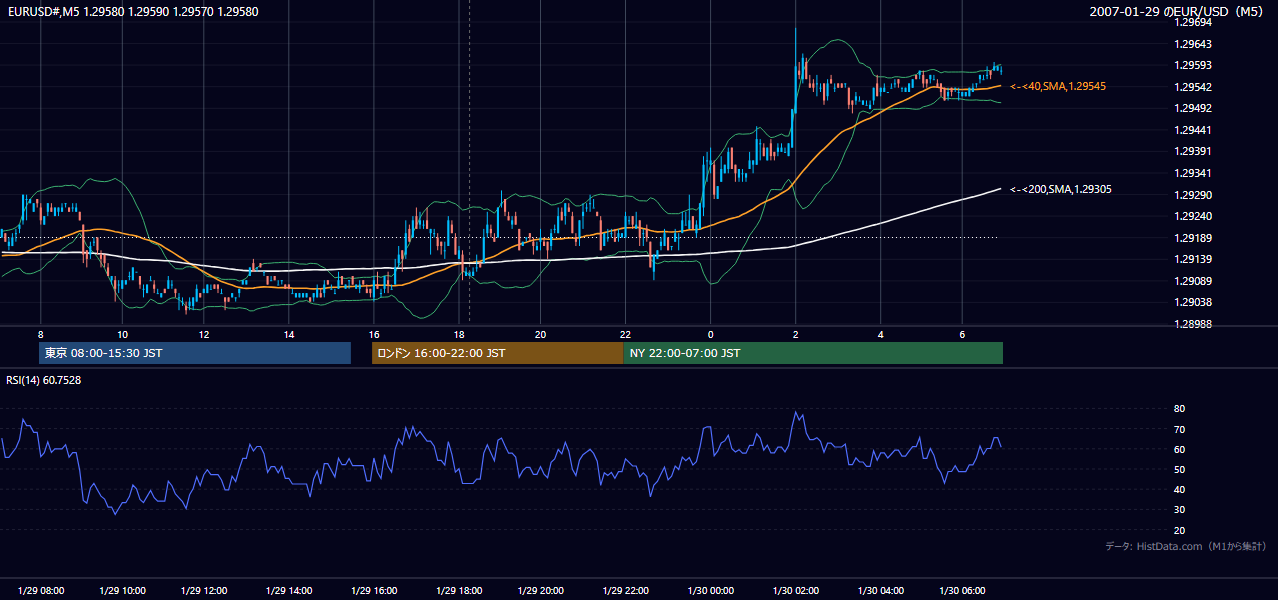Click price axis label 1.29139
The width and height of the screenshot is (1278, 600).
1194,259
